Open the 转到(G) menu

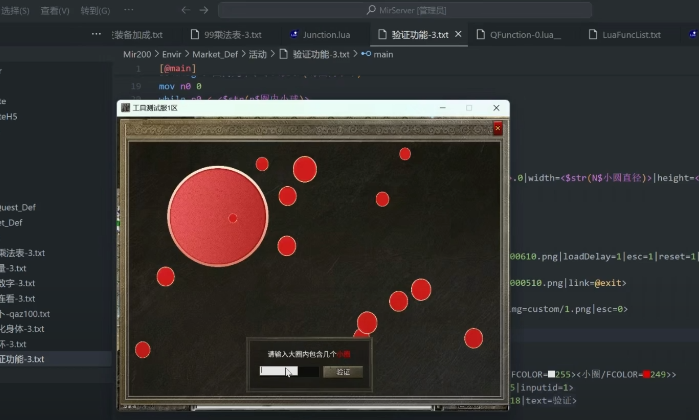pyautogui.click(x=95, y=10)
